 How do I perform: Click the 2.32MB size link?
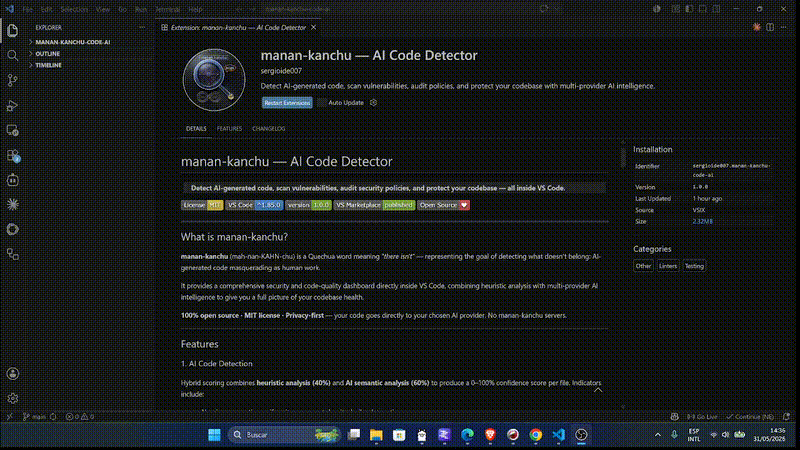(x=703, y=221)
